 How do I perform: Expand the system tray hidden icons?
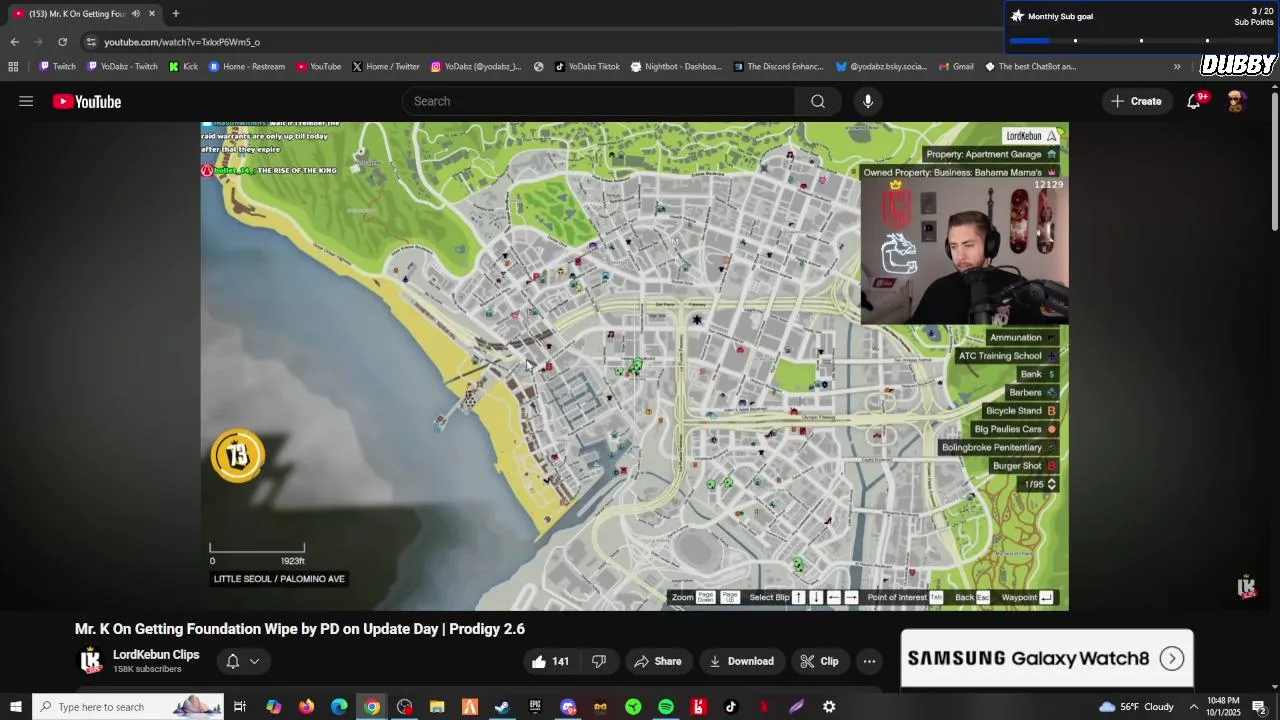(1193, 707)
